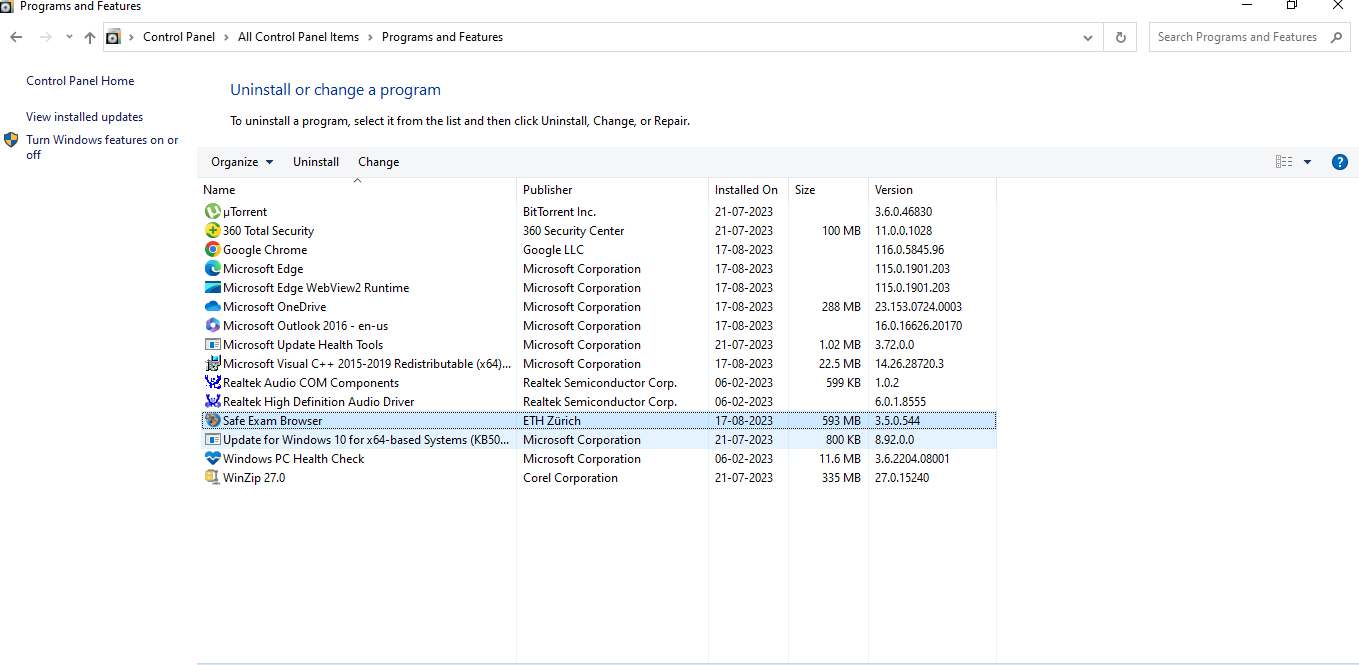Click the search magnifier icon
Screen dimensions: 1359x665
(1337, 37)
